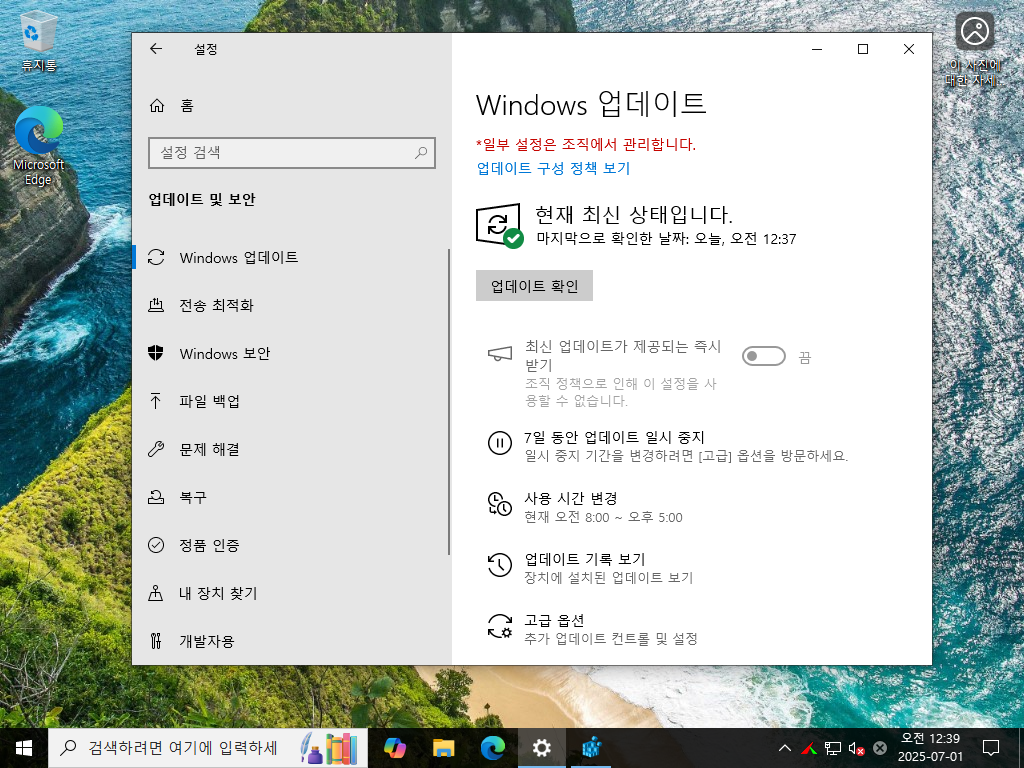Click the update status icon with green check
The image size is (1024, 768).
(499, 226)
